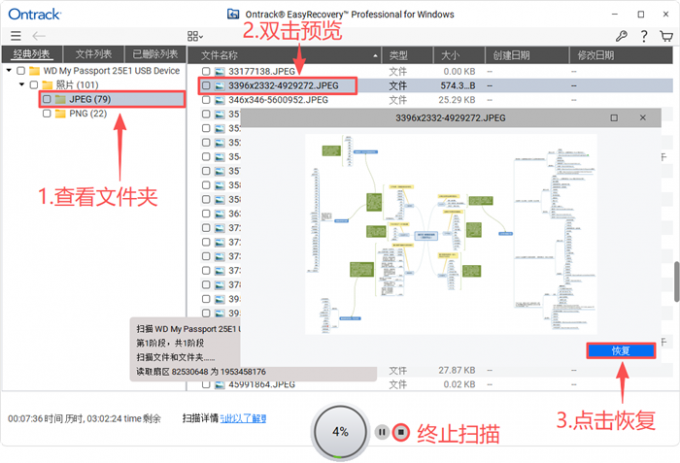Select the WD My Passport 25E1 USB Device
The width and height of the screenshot is (680, 463).
tap(111, 71)
